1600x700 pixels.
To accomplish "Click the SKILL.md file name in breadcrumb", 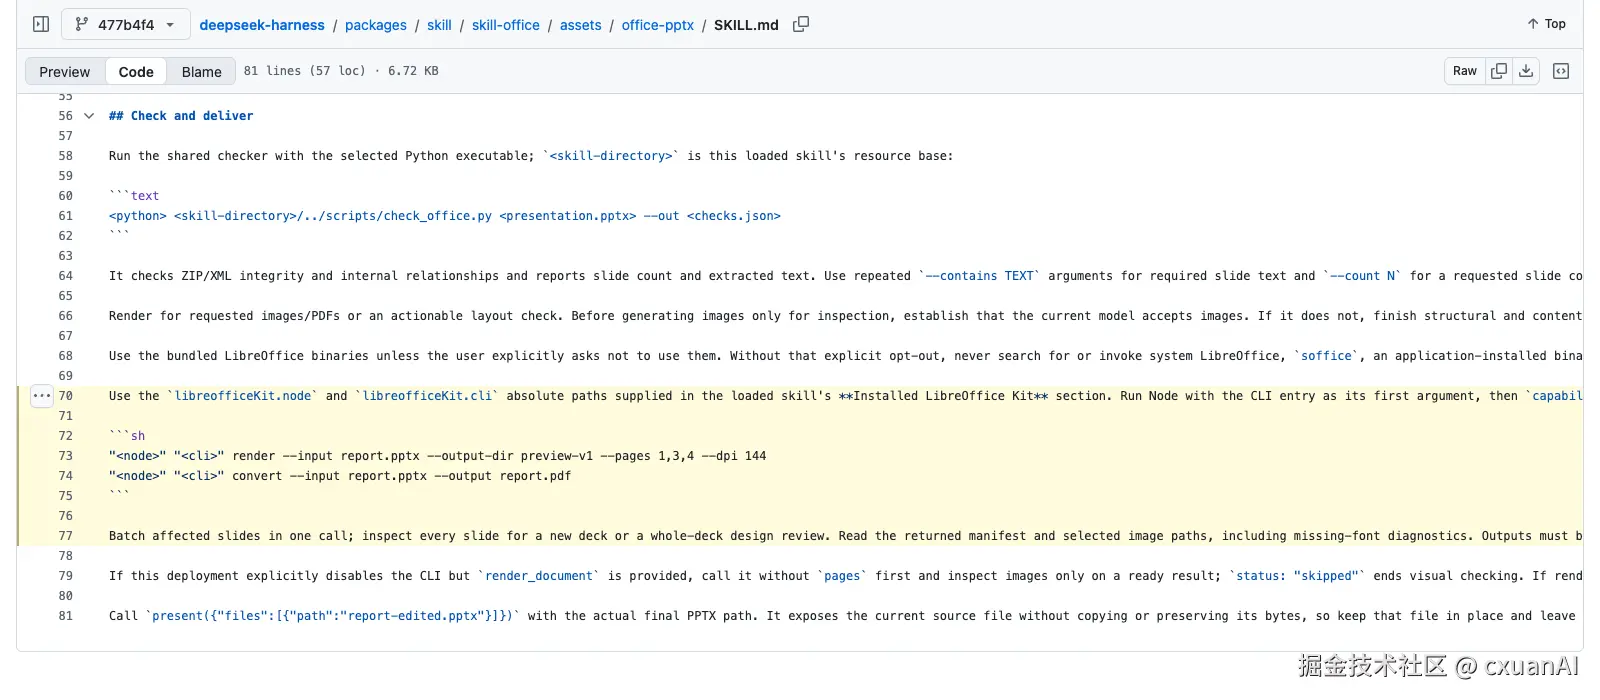I will tap(746, 25).
